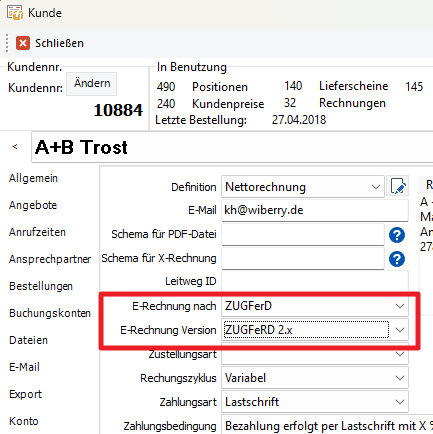433x434 pixels.
Task: Switch to the Allgemein section
Action: (x=33, y=178)
